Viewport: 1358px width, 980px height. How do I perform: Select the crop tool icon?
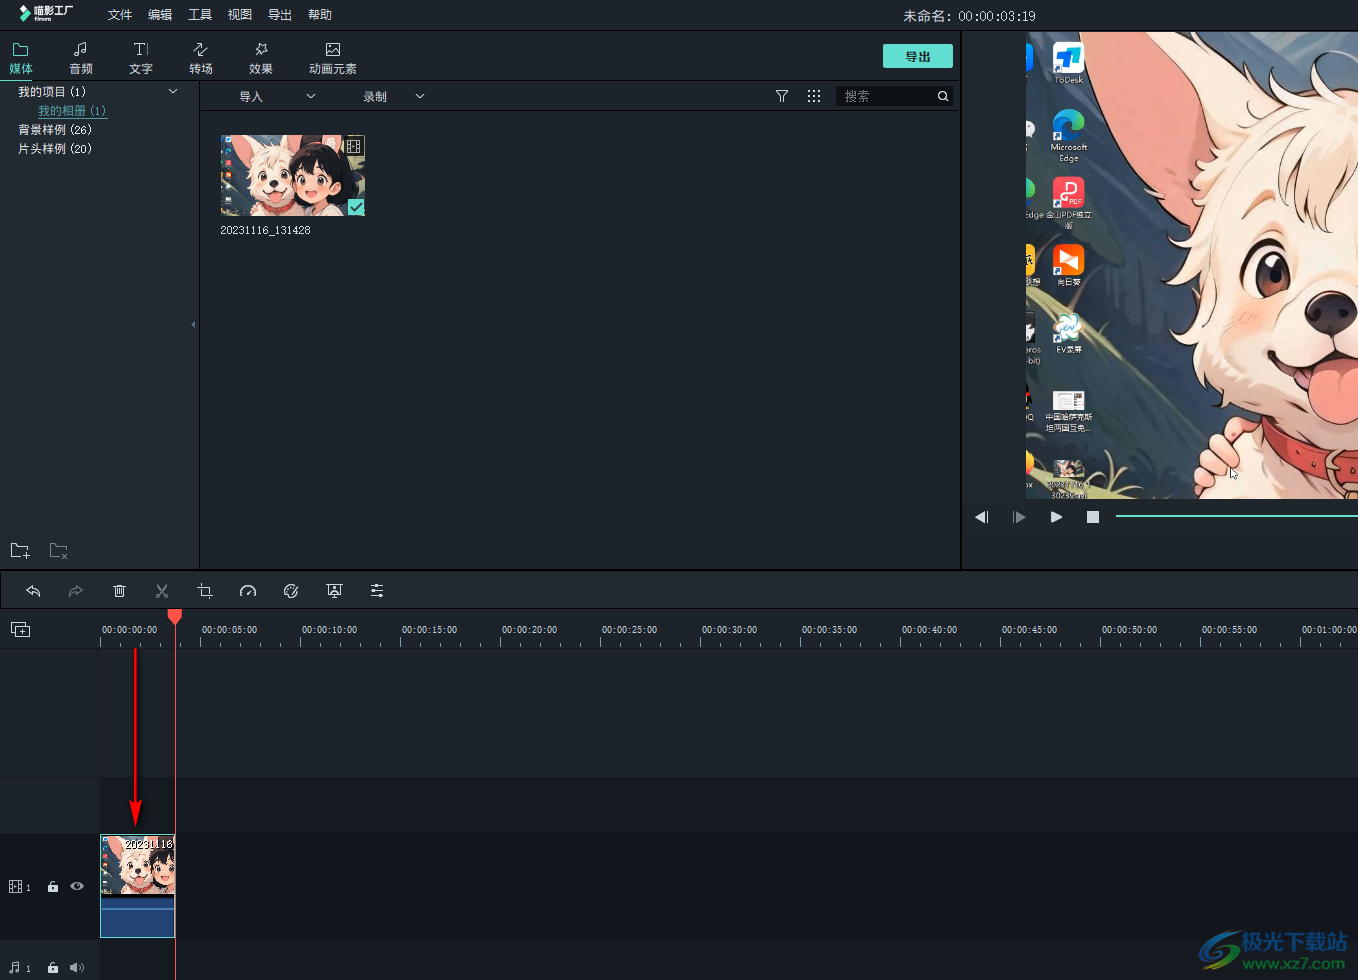click(205, 591)
